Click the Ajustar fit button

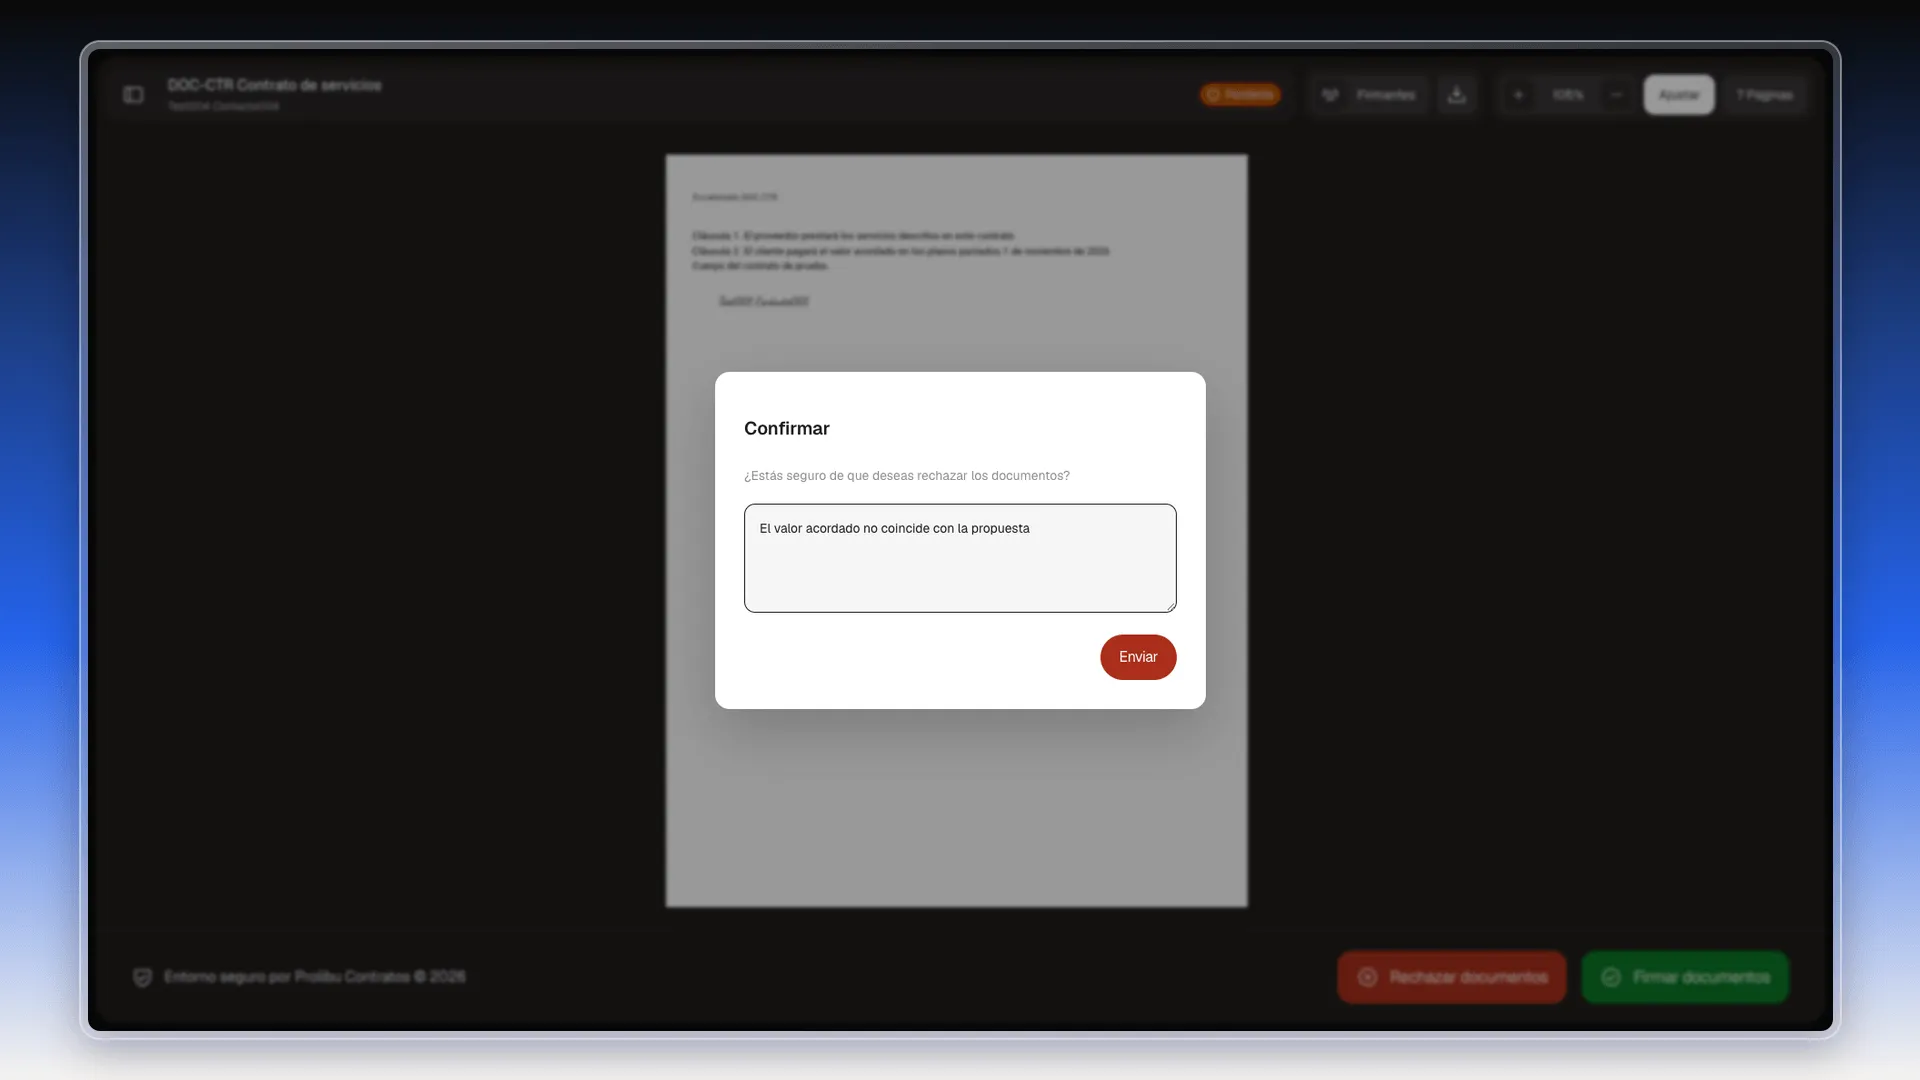1679,94
